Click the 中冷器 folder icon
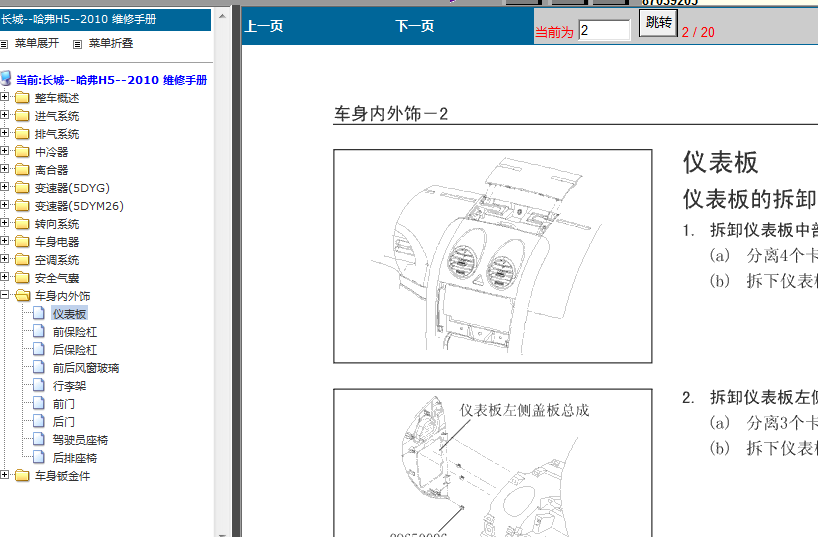Screen dimensions: 818x537 pos(22,151)
